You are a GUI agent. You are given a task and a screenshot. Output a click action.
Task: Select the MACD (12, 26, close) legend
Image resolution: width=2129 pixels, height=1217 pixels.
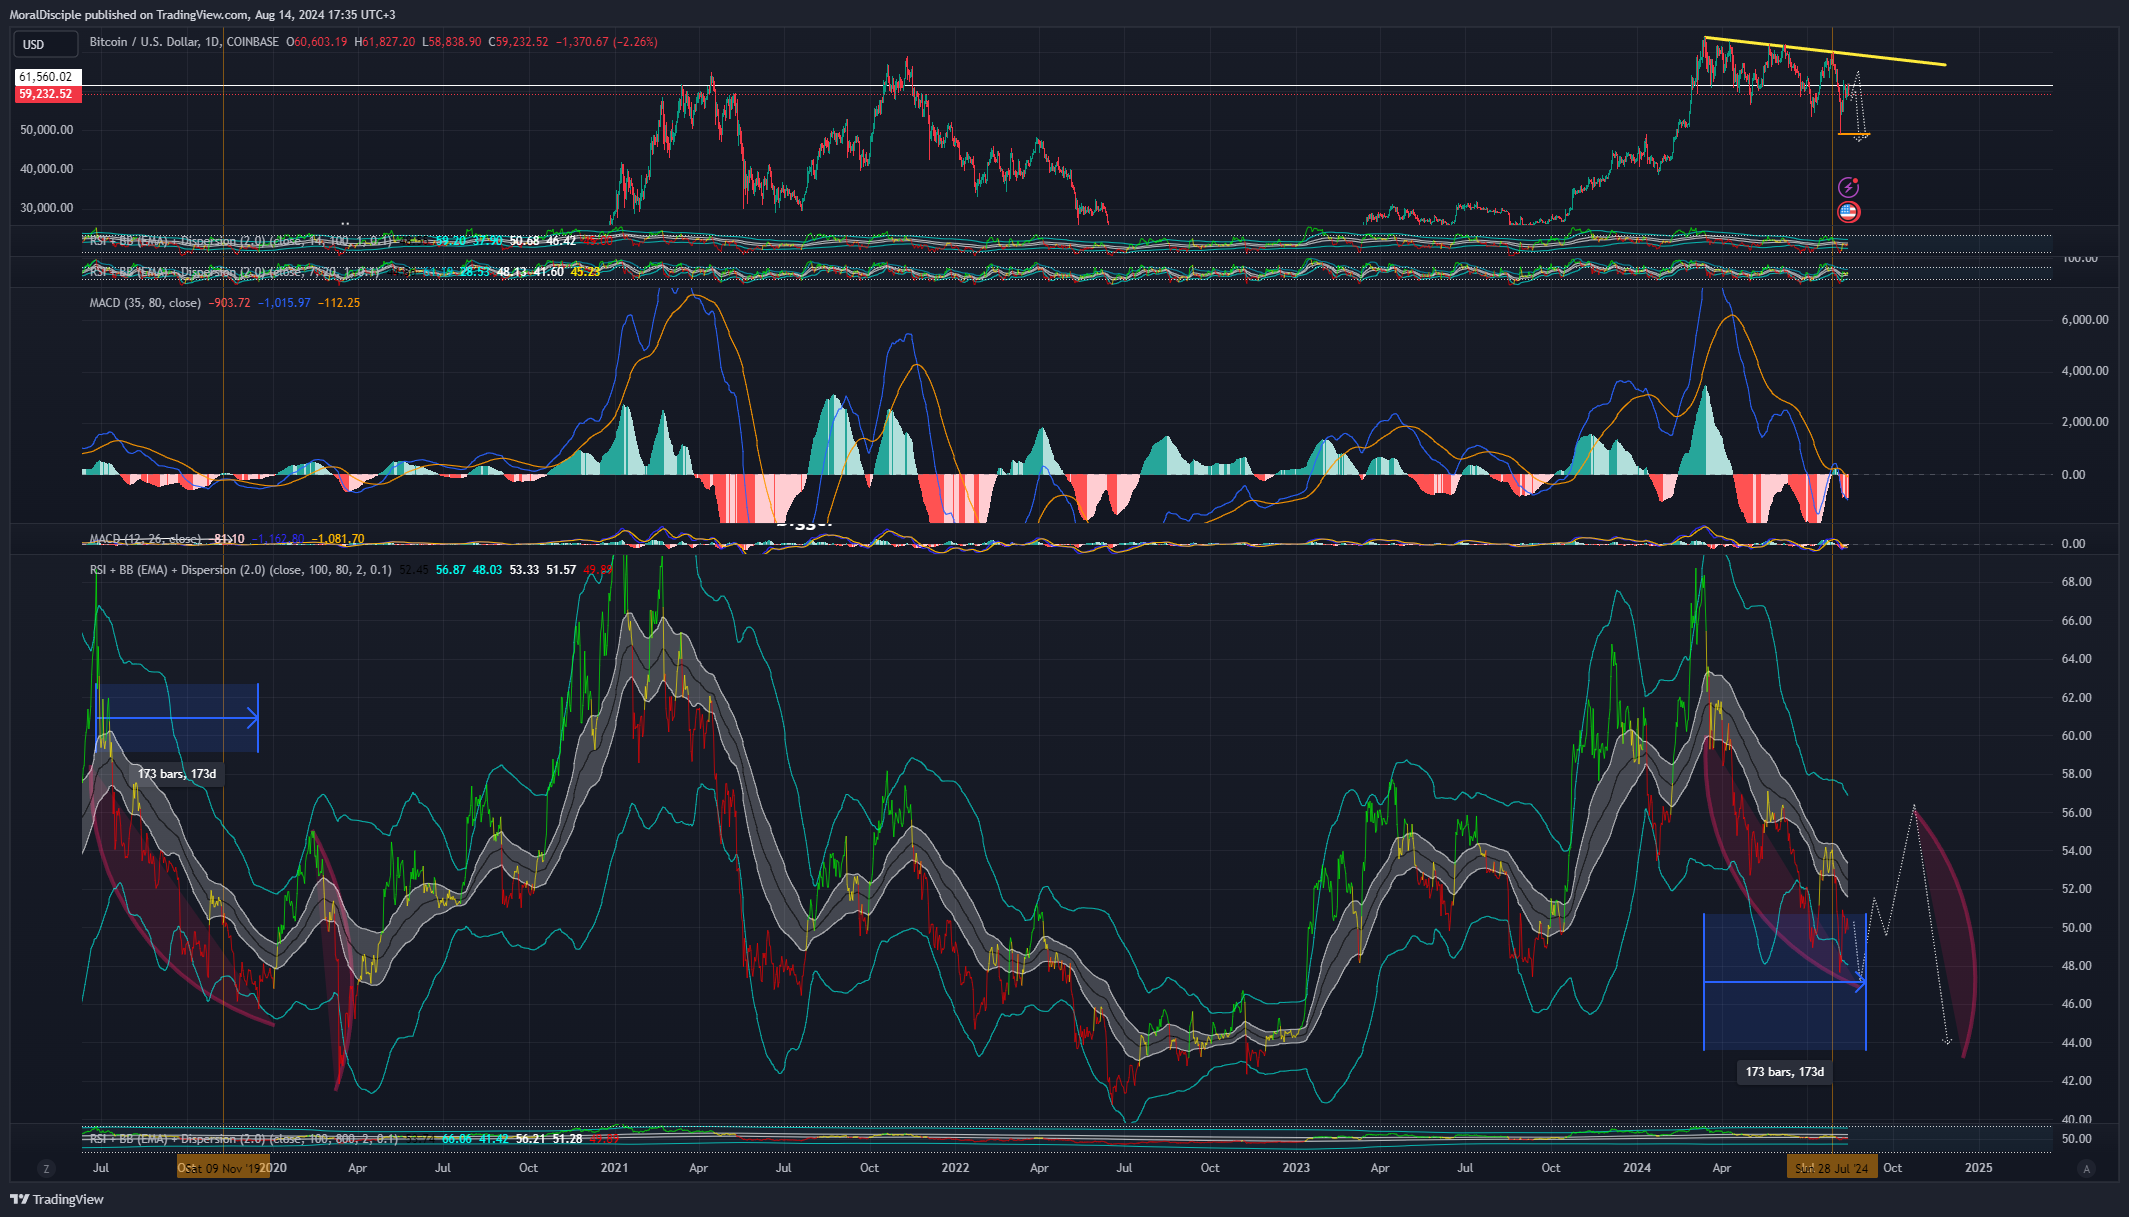pos(145,539)
